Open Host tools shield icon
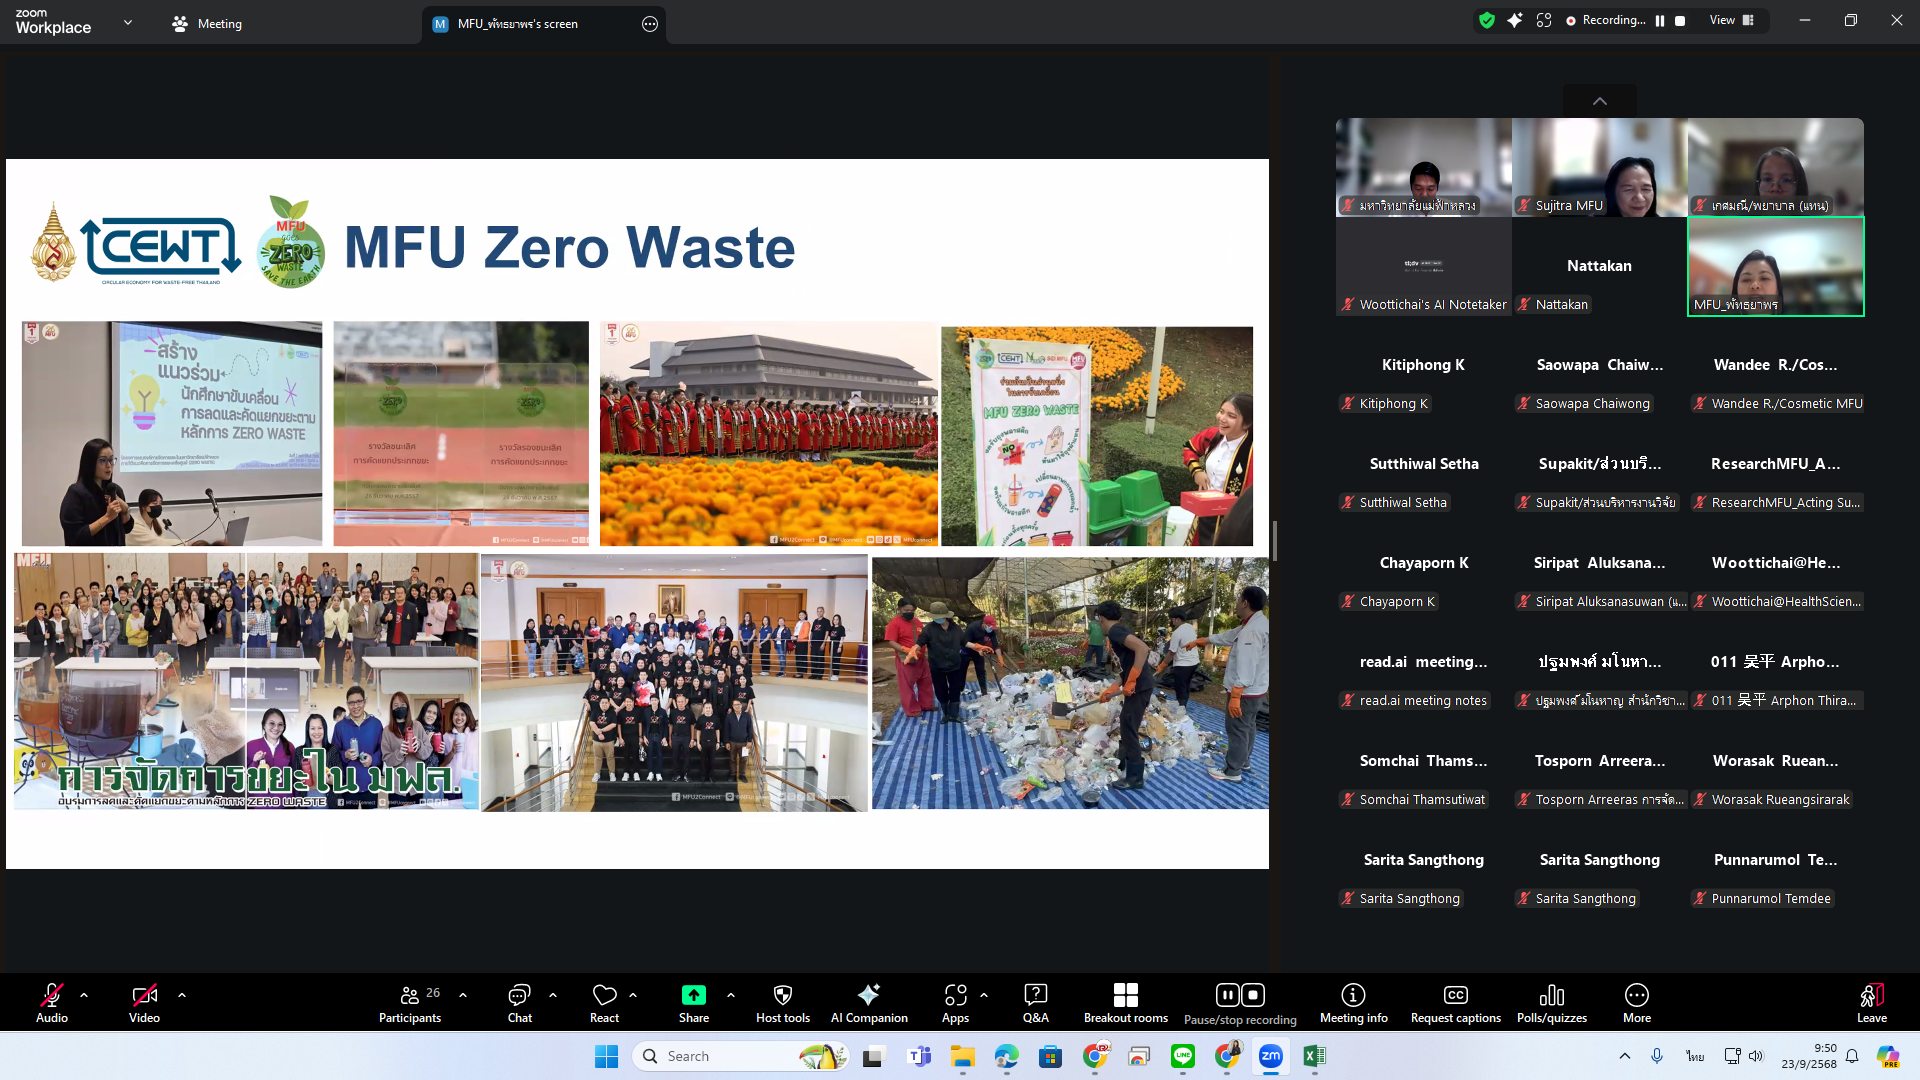Image resolution: width=1920 pixels, height=1080 pixels. pos(782,995)
